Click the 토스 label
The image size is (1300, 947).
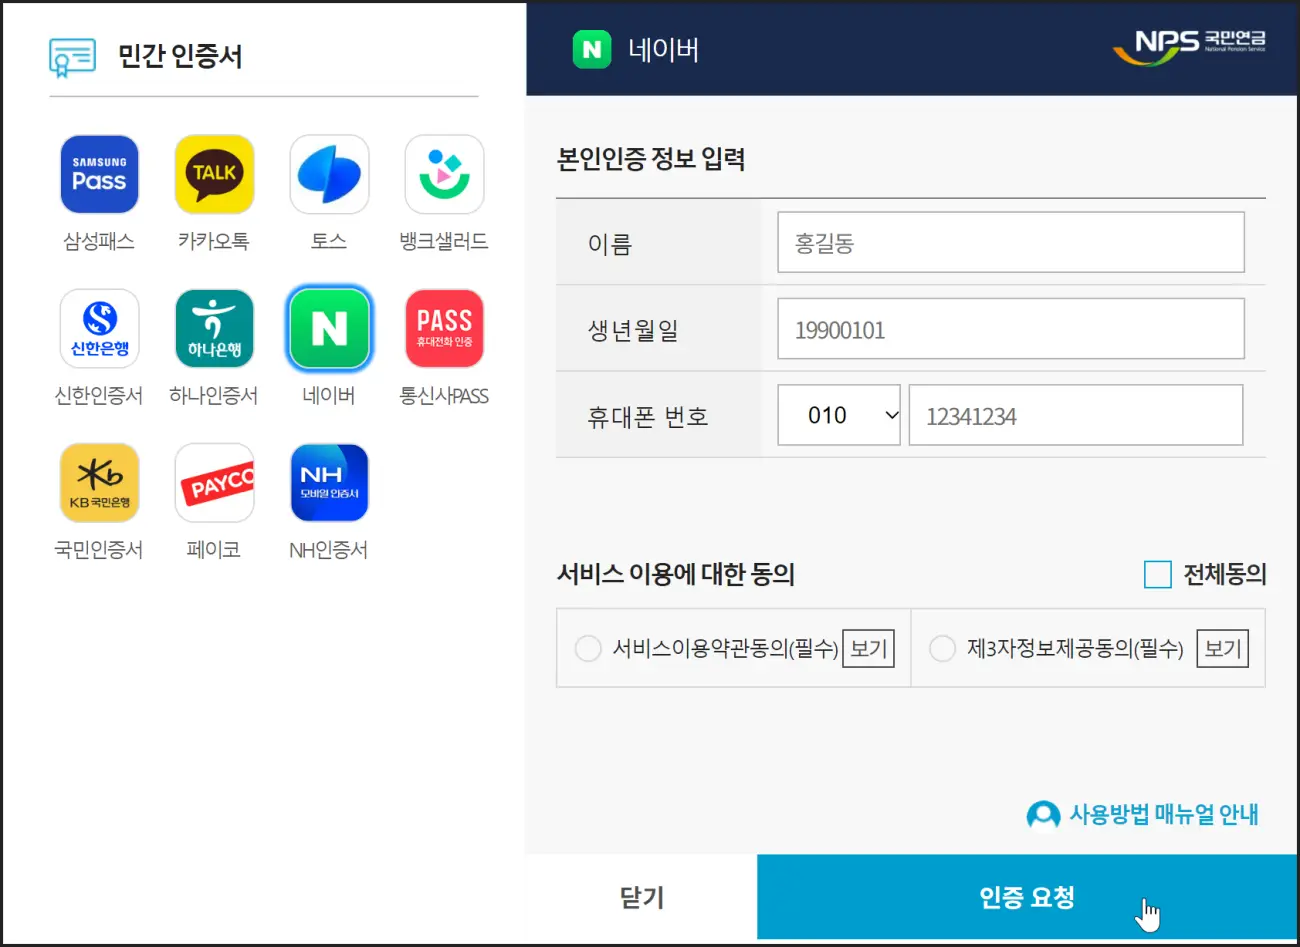click(329, 241)
